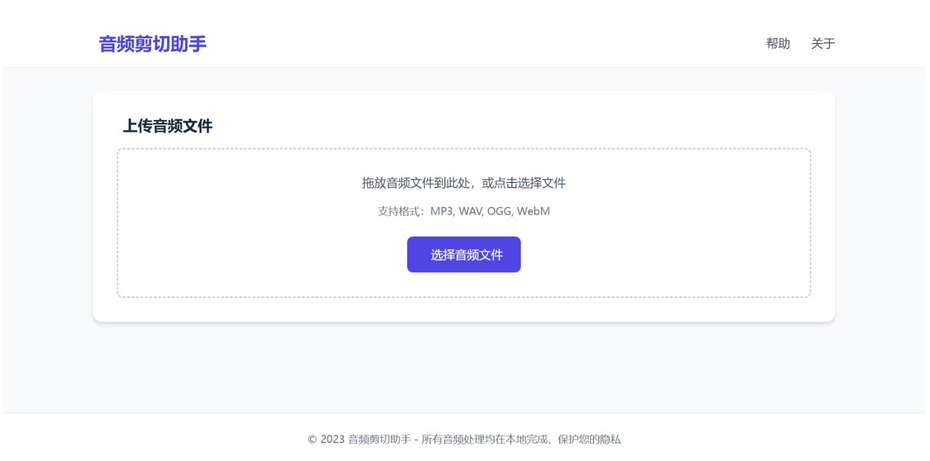
Task: Click the 上传音频文件 section heading
Action: [167, 126]
